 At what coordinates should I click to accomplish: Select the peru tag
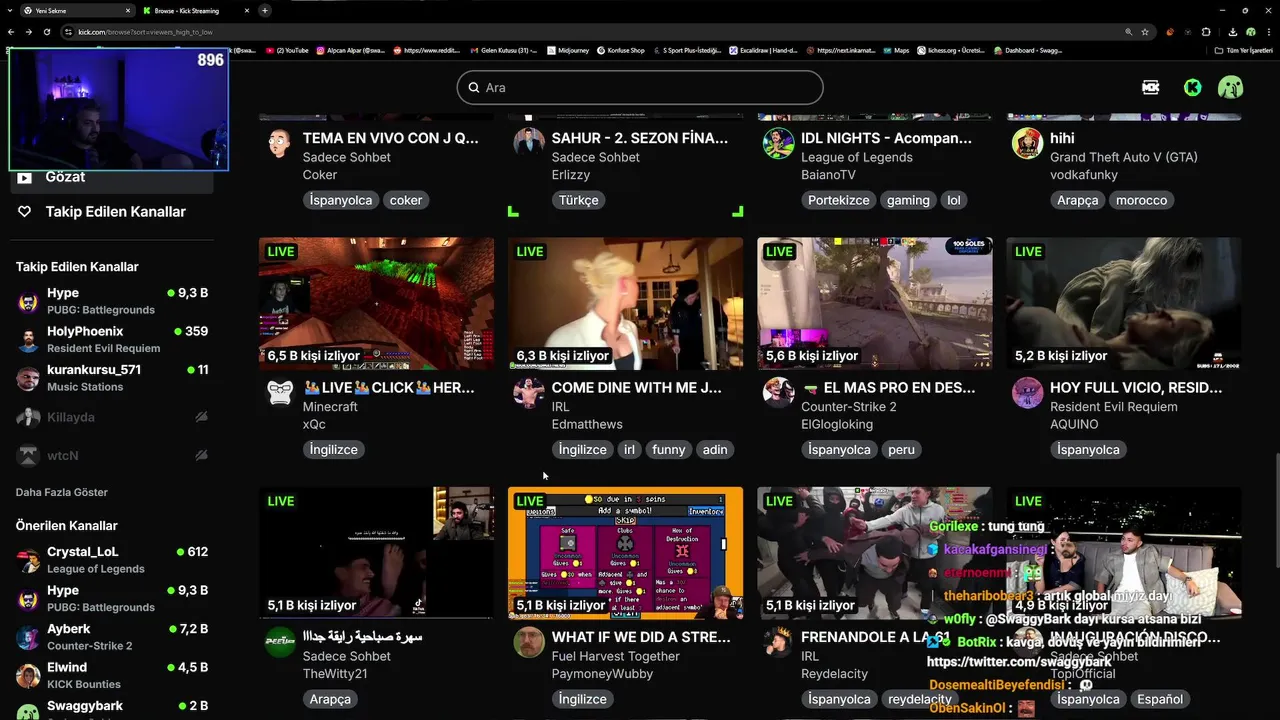(x=902, y=450)
